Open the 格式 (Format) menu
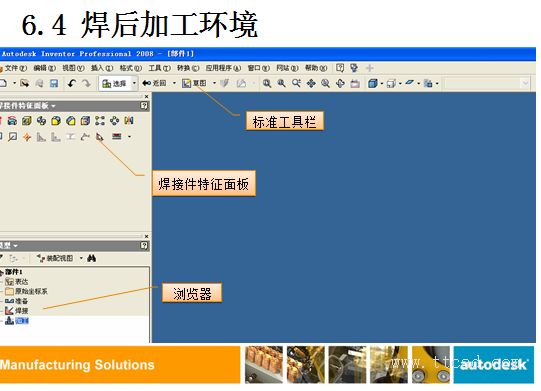 pyautogui.click(x=130, y=68)
